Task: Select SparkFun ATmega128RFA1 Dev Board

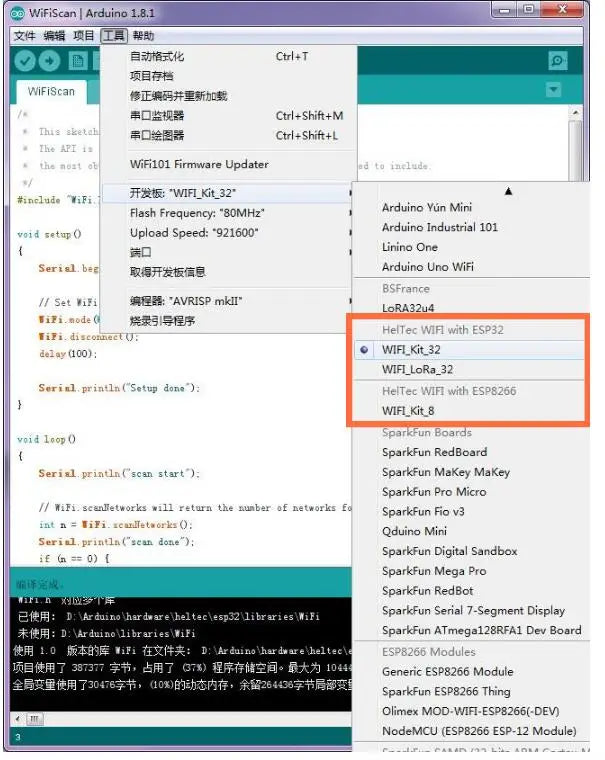Action: 471,631
